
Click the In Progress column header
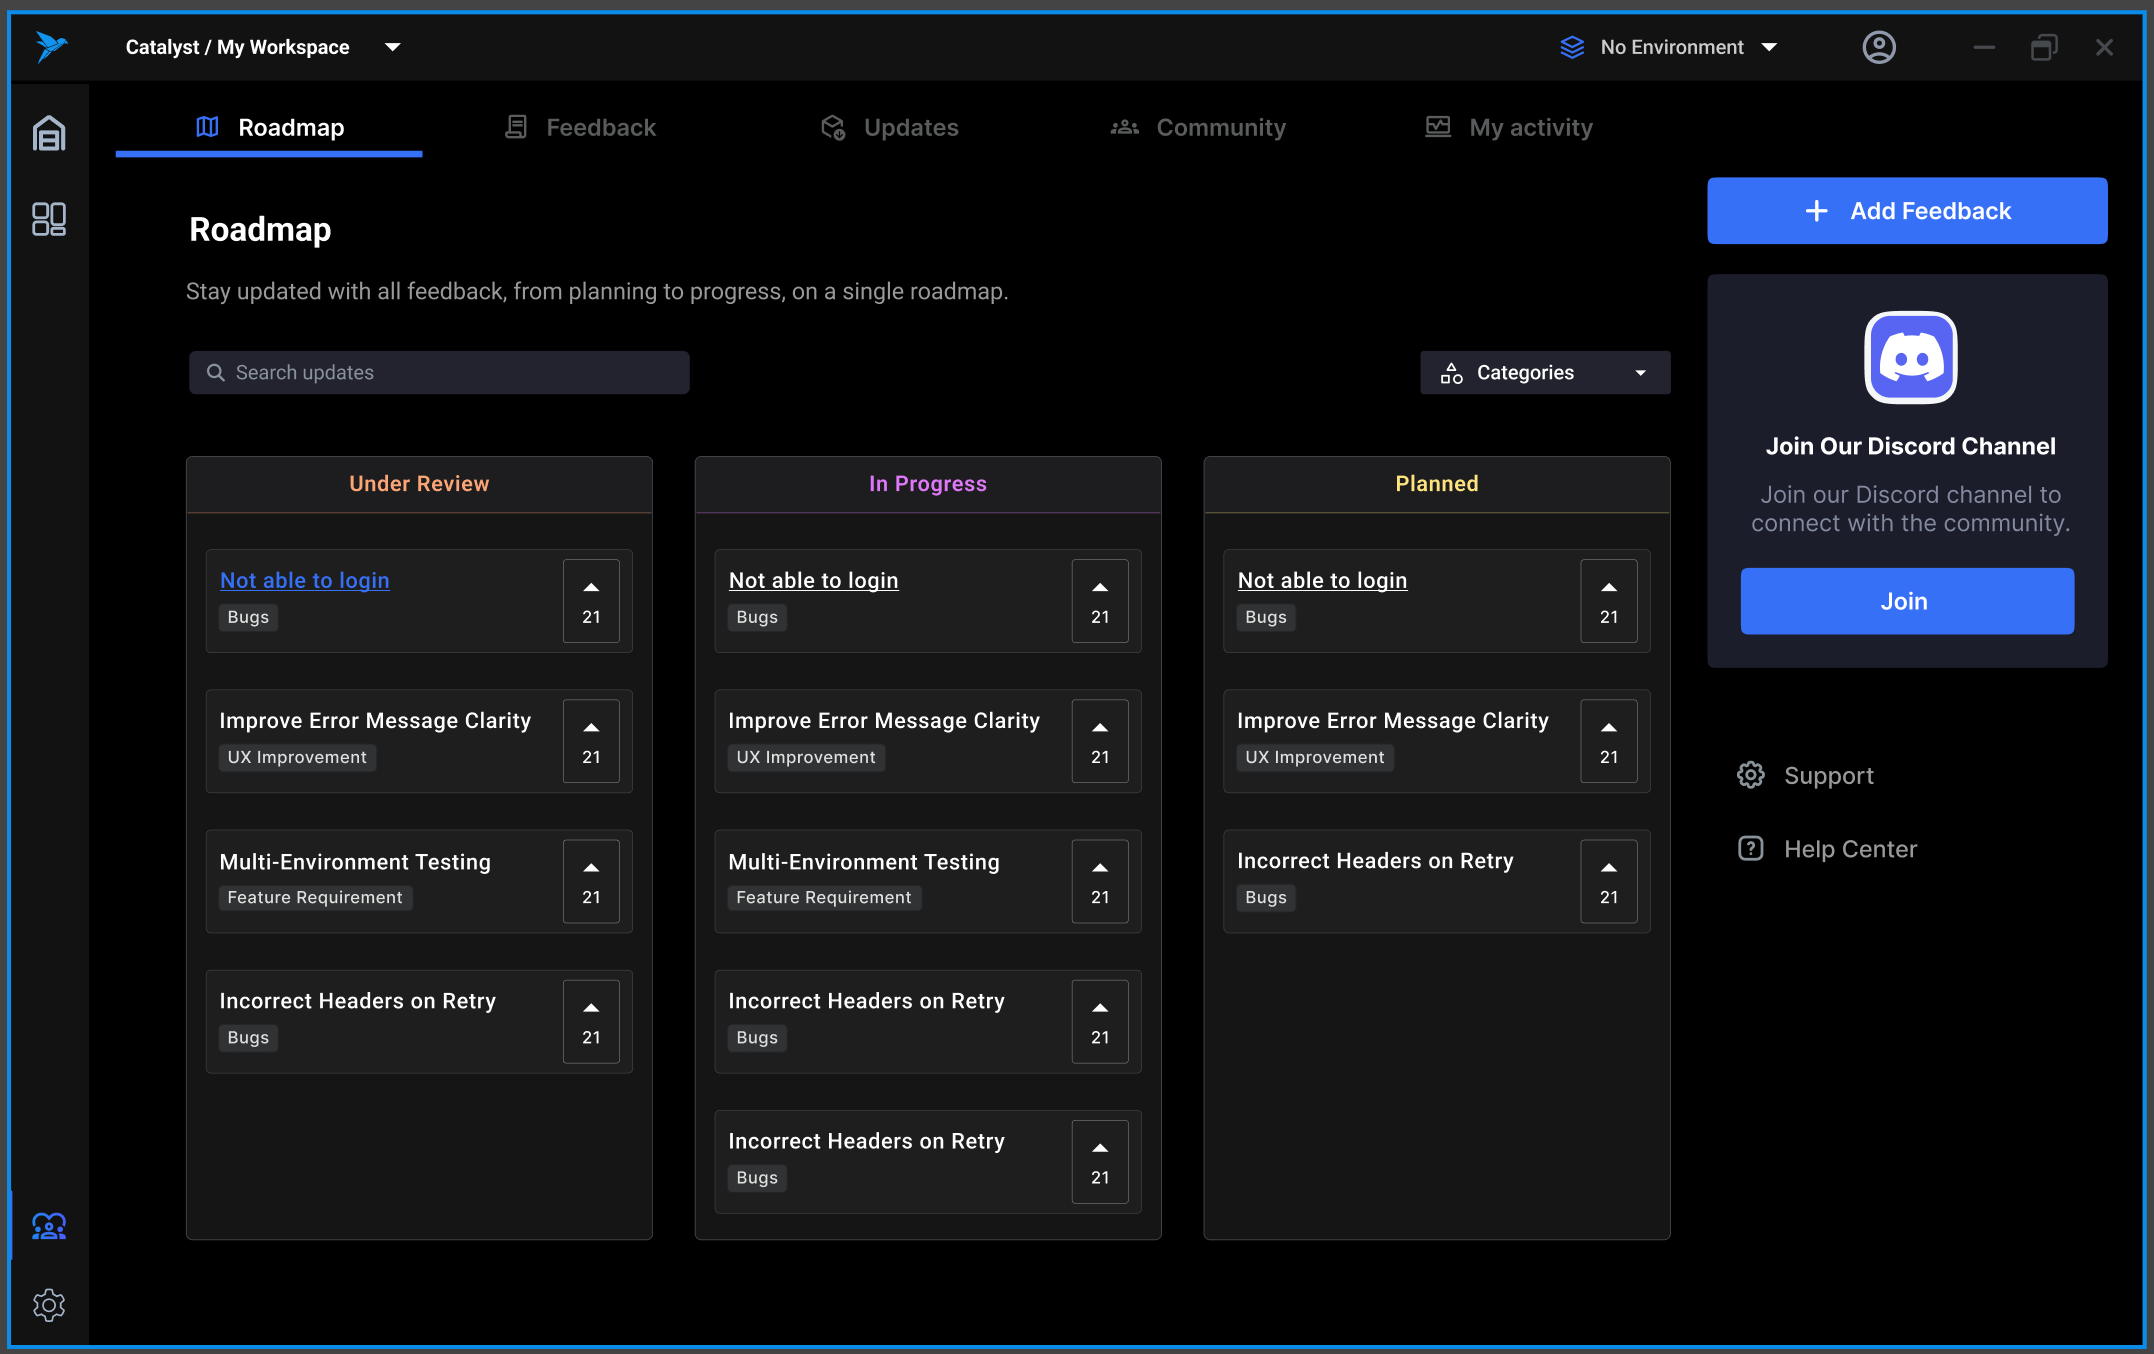point(927,484)
